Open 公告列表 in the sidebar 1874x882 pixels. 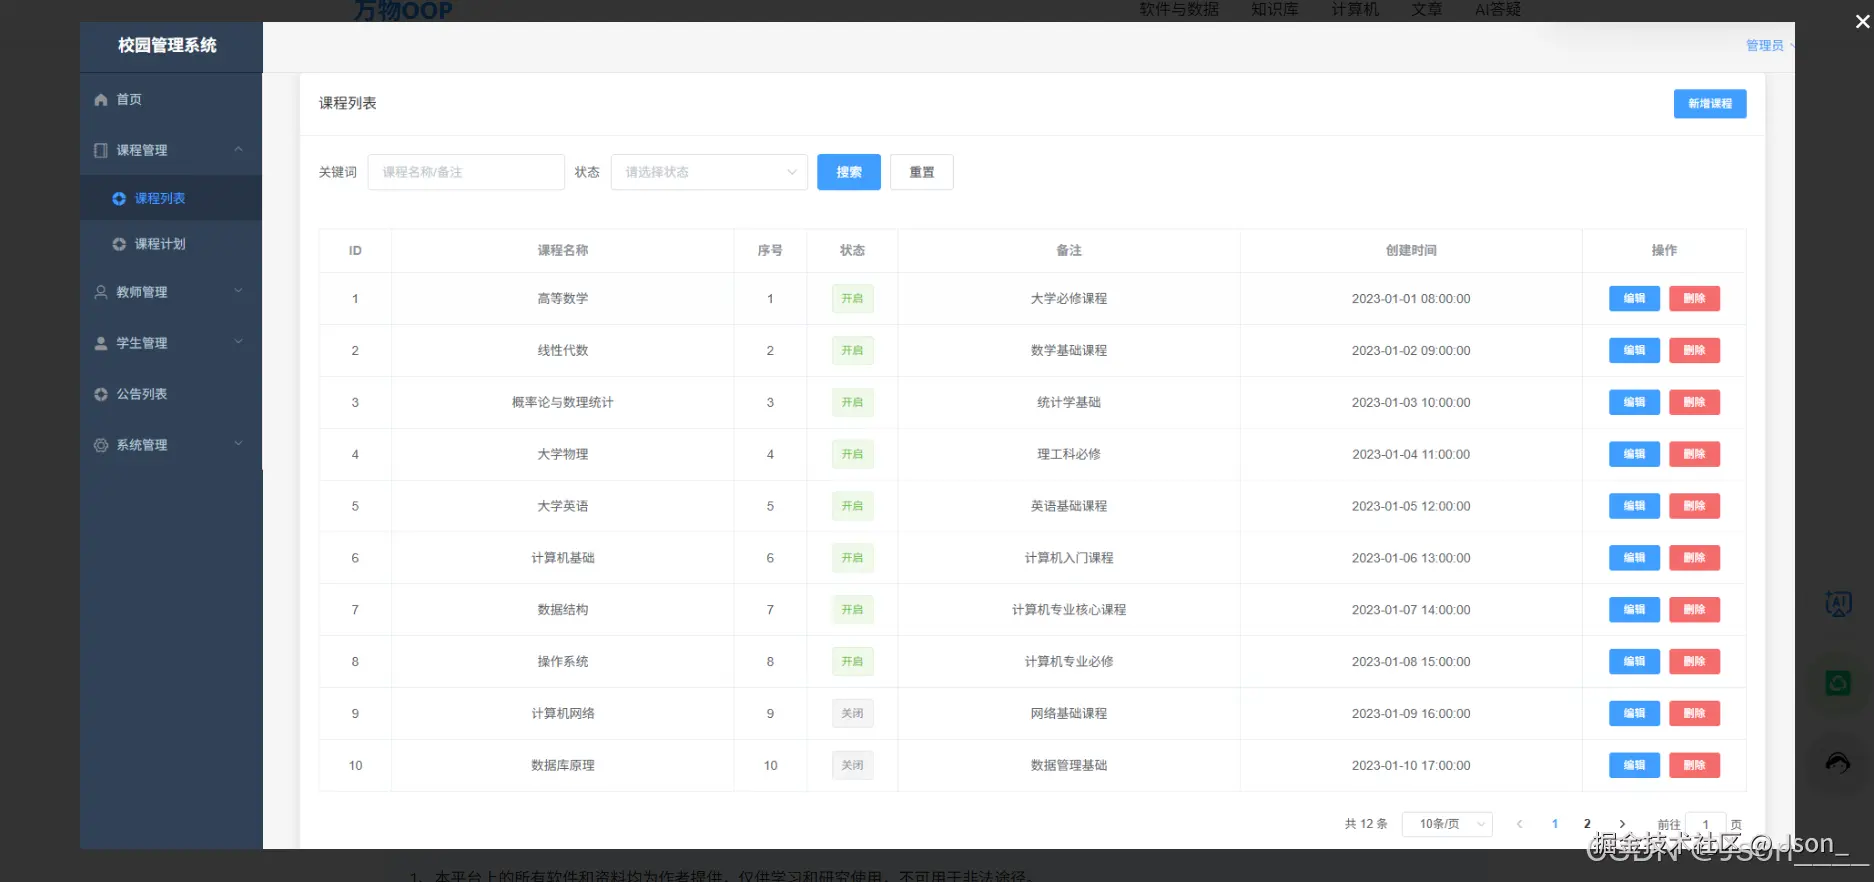tap(171, 394)
